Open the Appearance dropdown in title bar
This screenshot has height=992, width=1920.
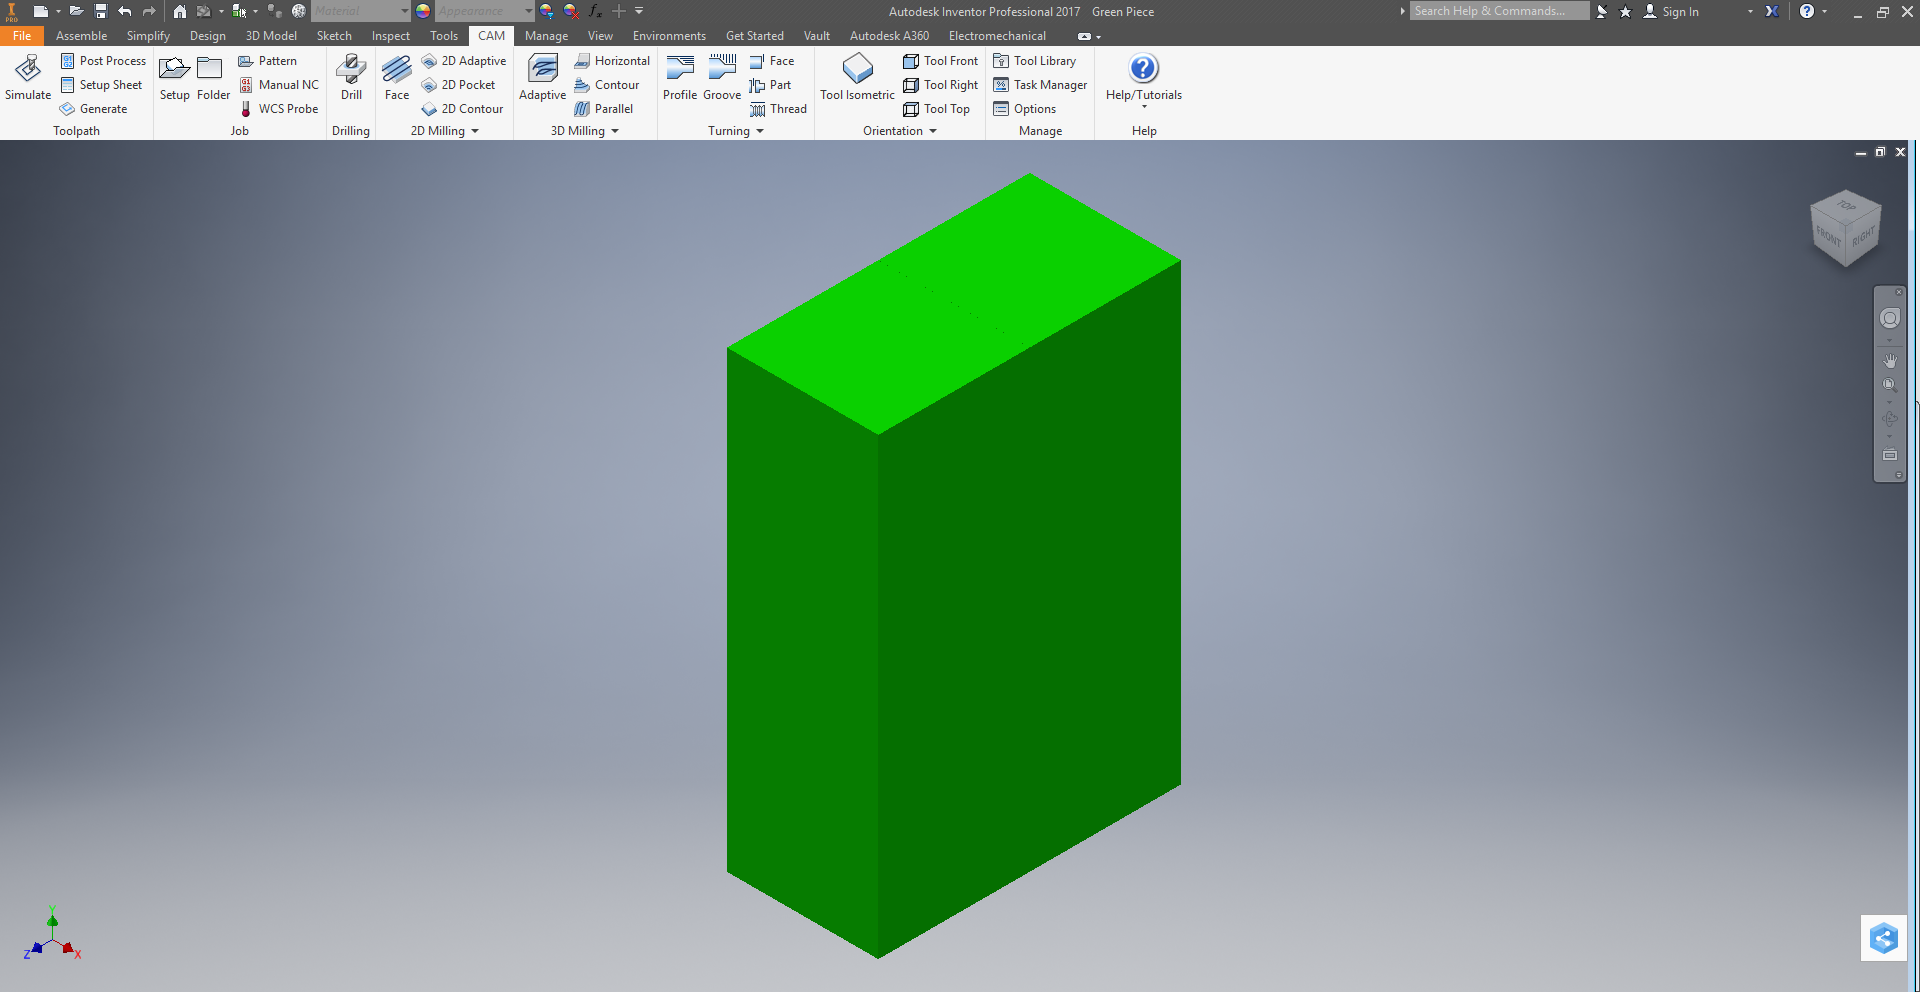pyautogui.click(x=528, y=11)
